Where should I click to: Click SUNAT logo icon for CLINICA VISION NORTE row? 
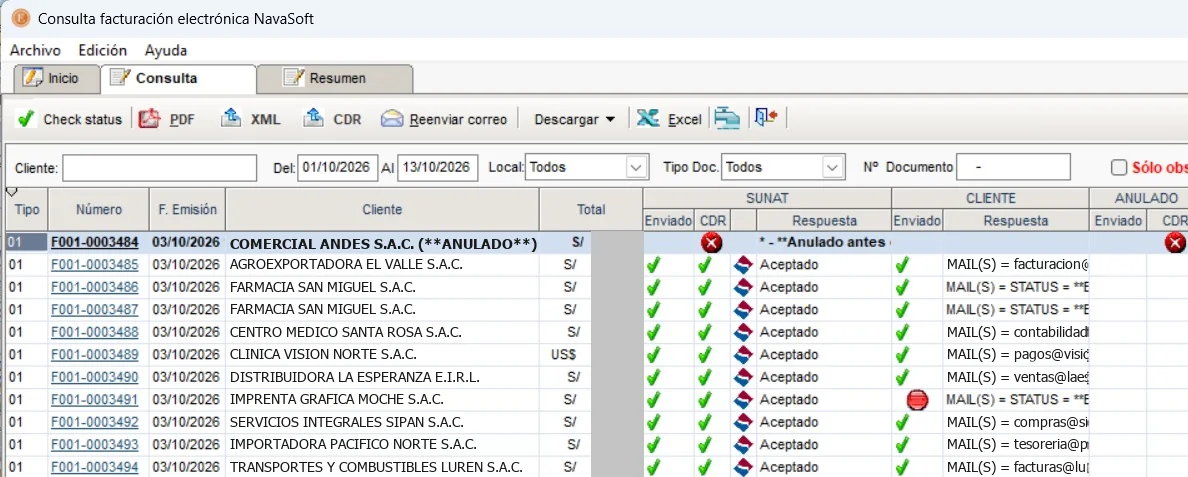coord(743,355)
